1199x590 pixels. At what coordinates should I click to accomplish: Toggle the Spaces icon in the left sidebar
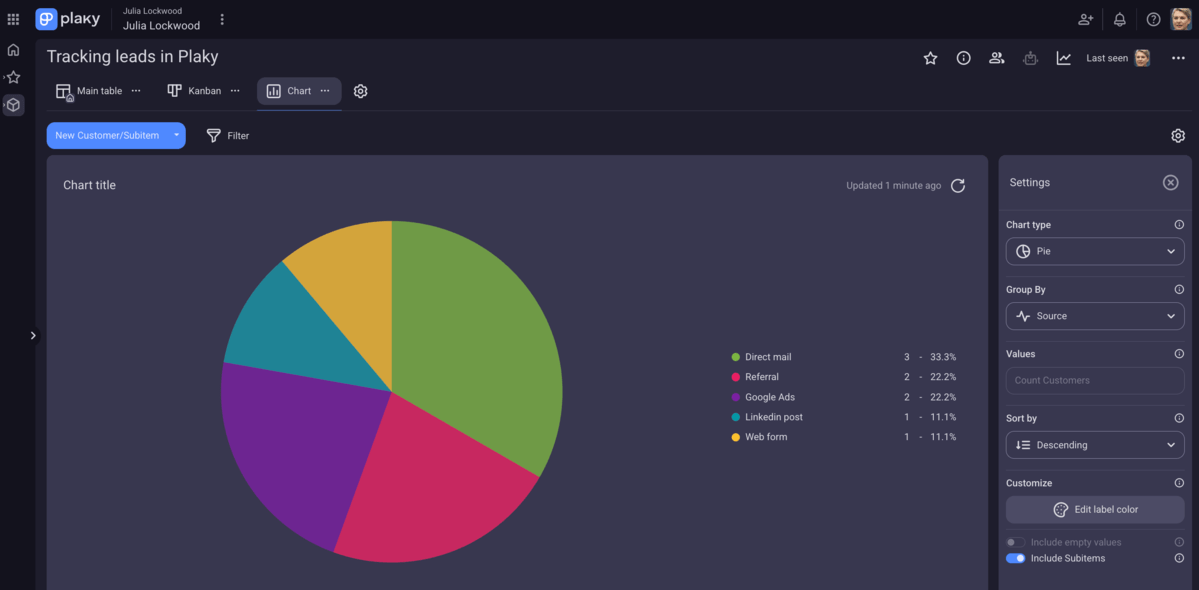13,104
